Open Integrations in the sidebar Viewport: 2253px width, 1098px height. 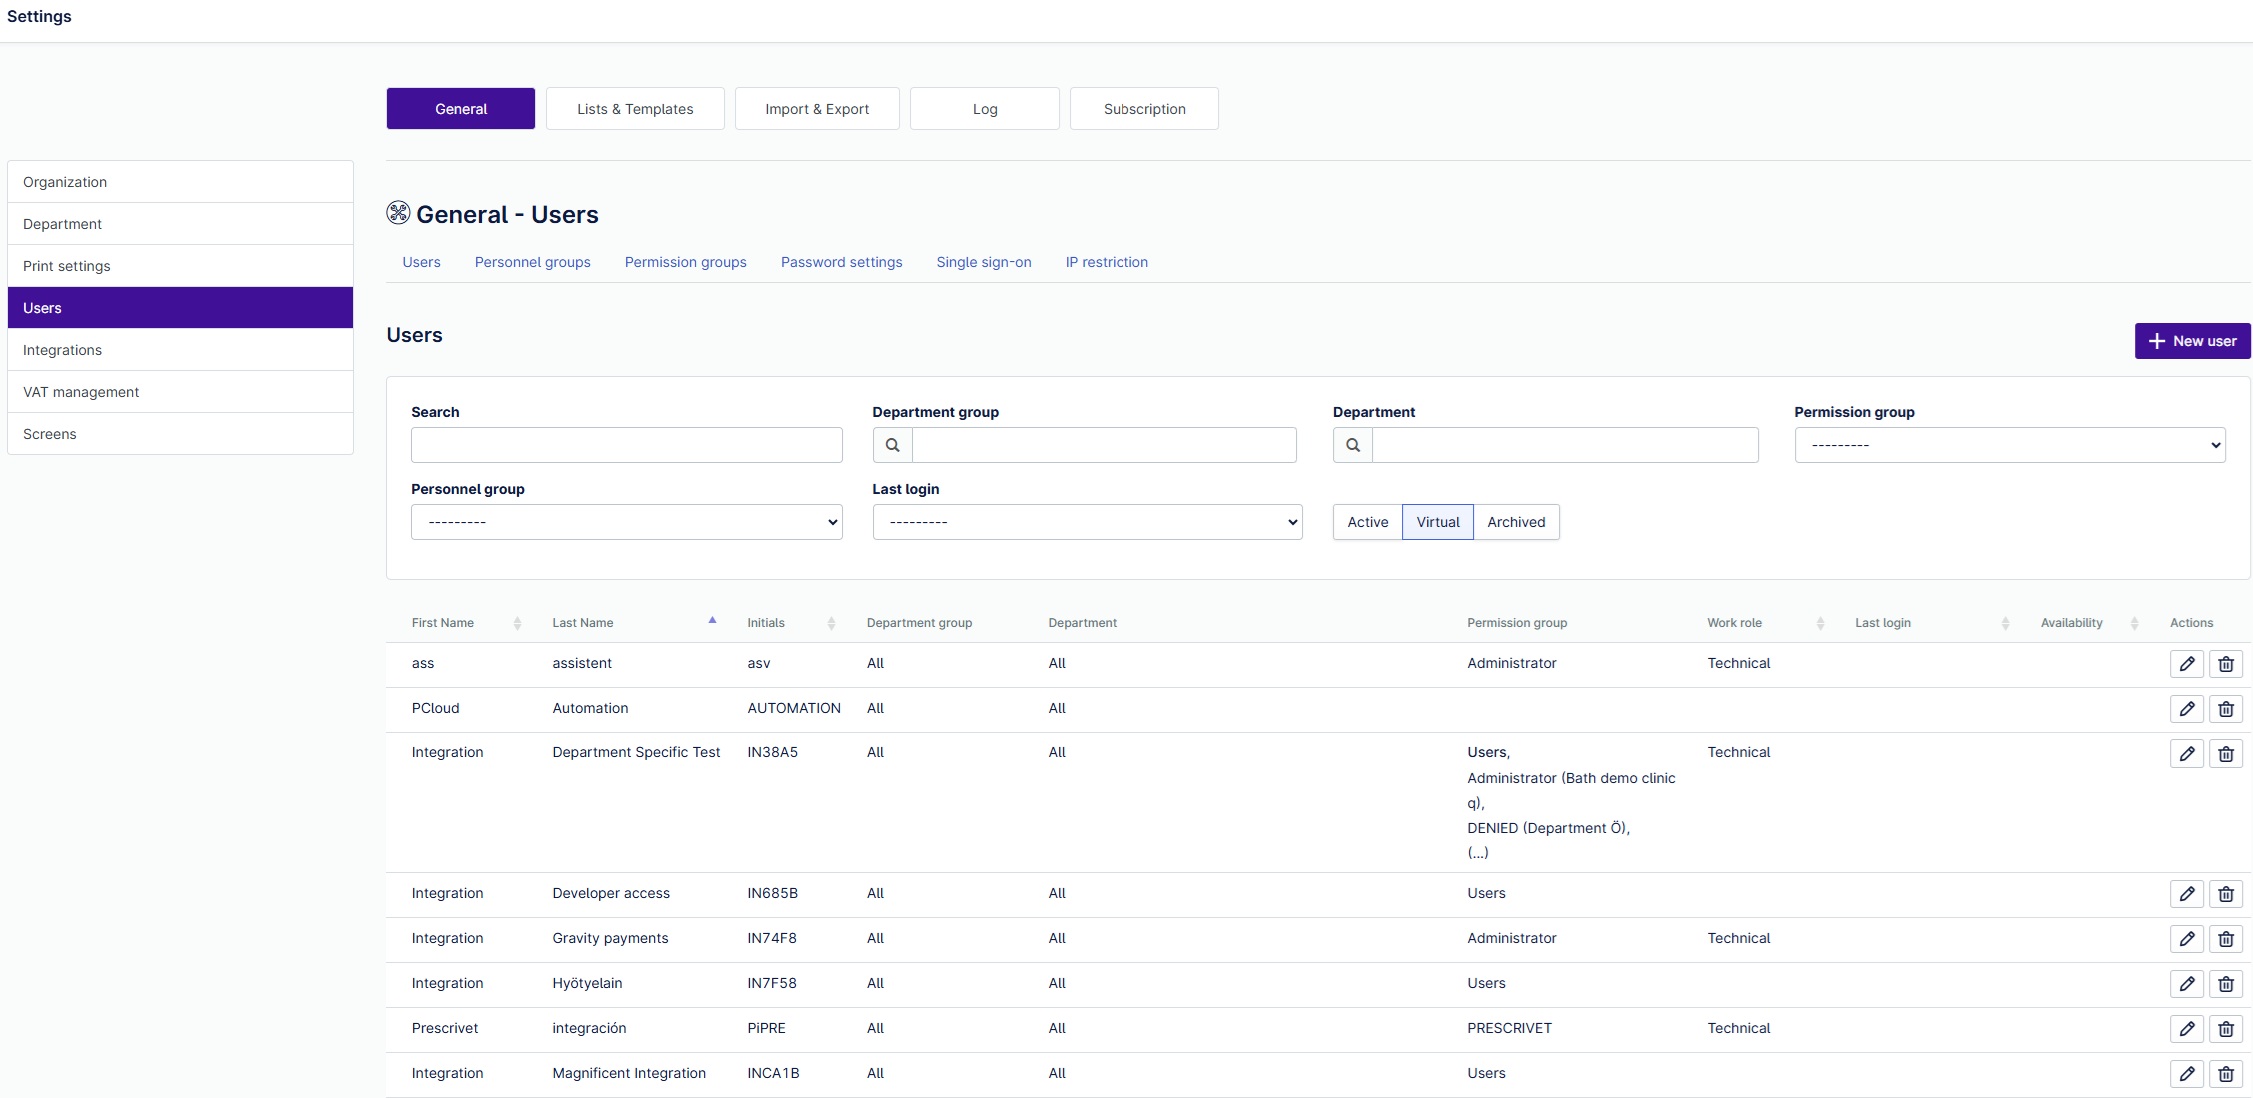pos(180,350)
